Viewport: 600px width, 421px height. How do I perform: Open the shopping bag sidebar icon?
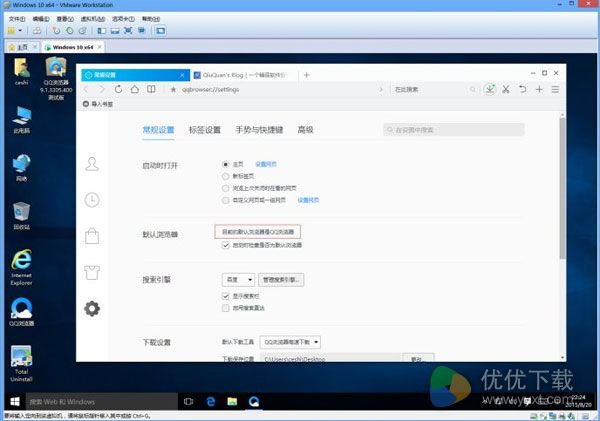92,236
